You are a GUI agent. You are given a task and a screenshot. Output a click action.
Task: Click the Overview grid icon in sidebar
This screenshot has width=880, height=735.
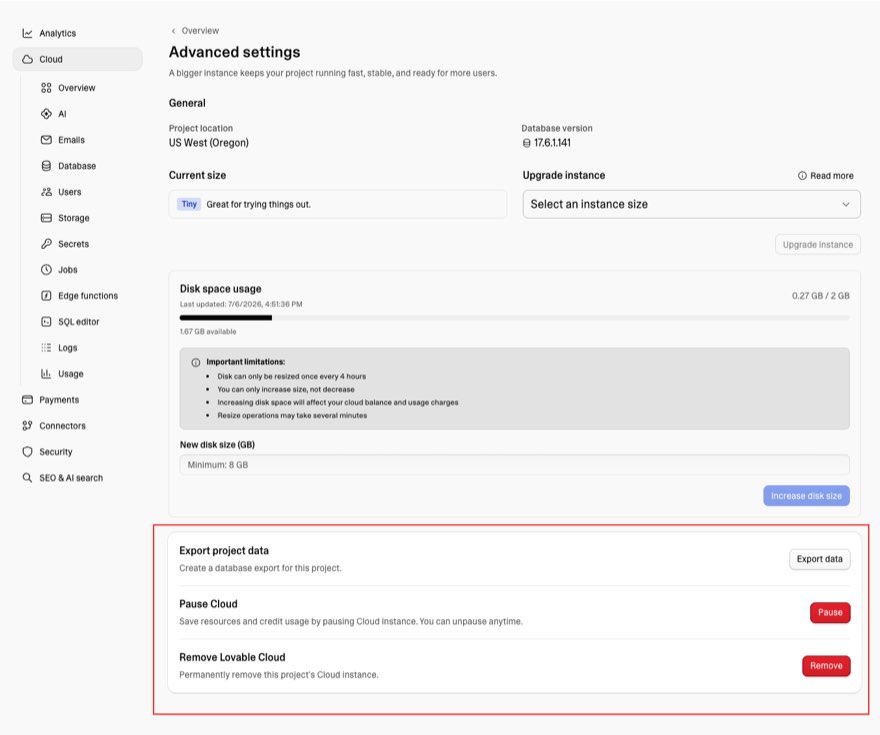[46, 88]
